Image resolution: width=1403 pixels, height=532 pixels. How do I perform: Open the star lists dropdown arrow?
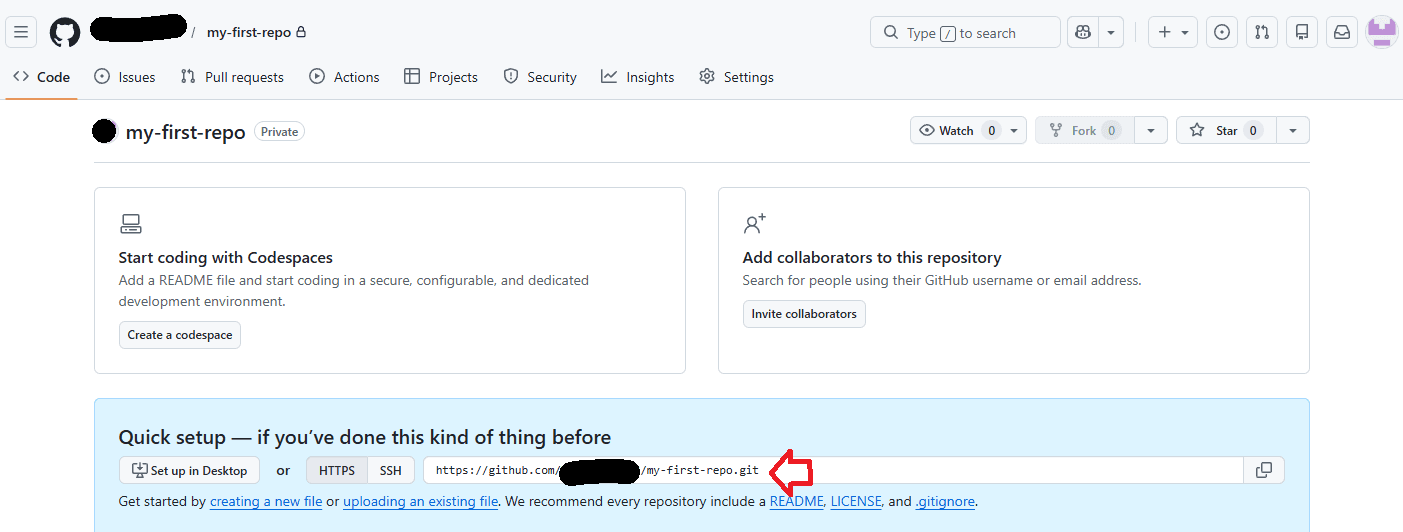(x=1293, y=130)
